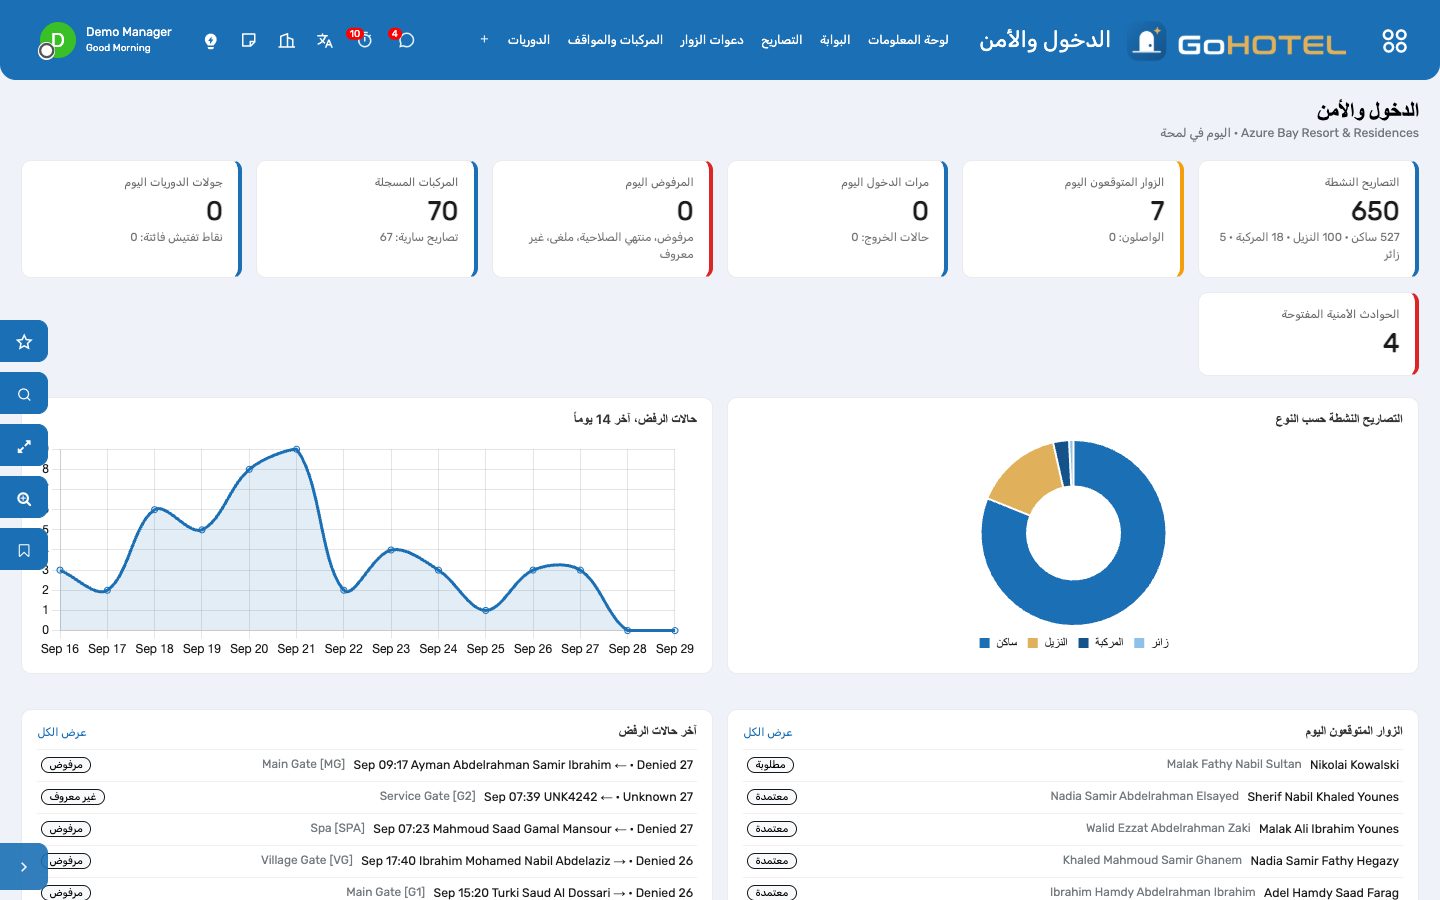Image resolution: width=1440 pixels, height=900 pixels.
Task: Expand the side panel chevron arrow
Action: point(24,867)
